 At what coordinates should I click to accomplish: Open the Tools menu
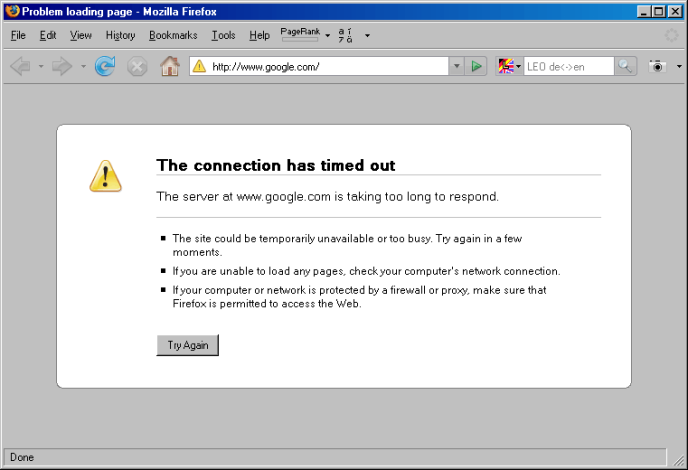[x=223, y=36]
